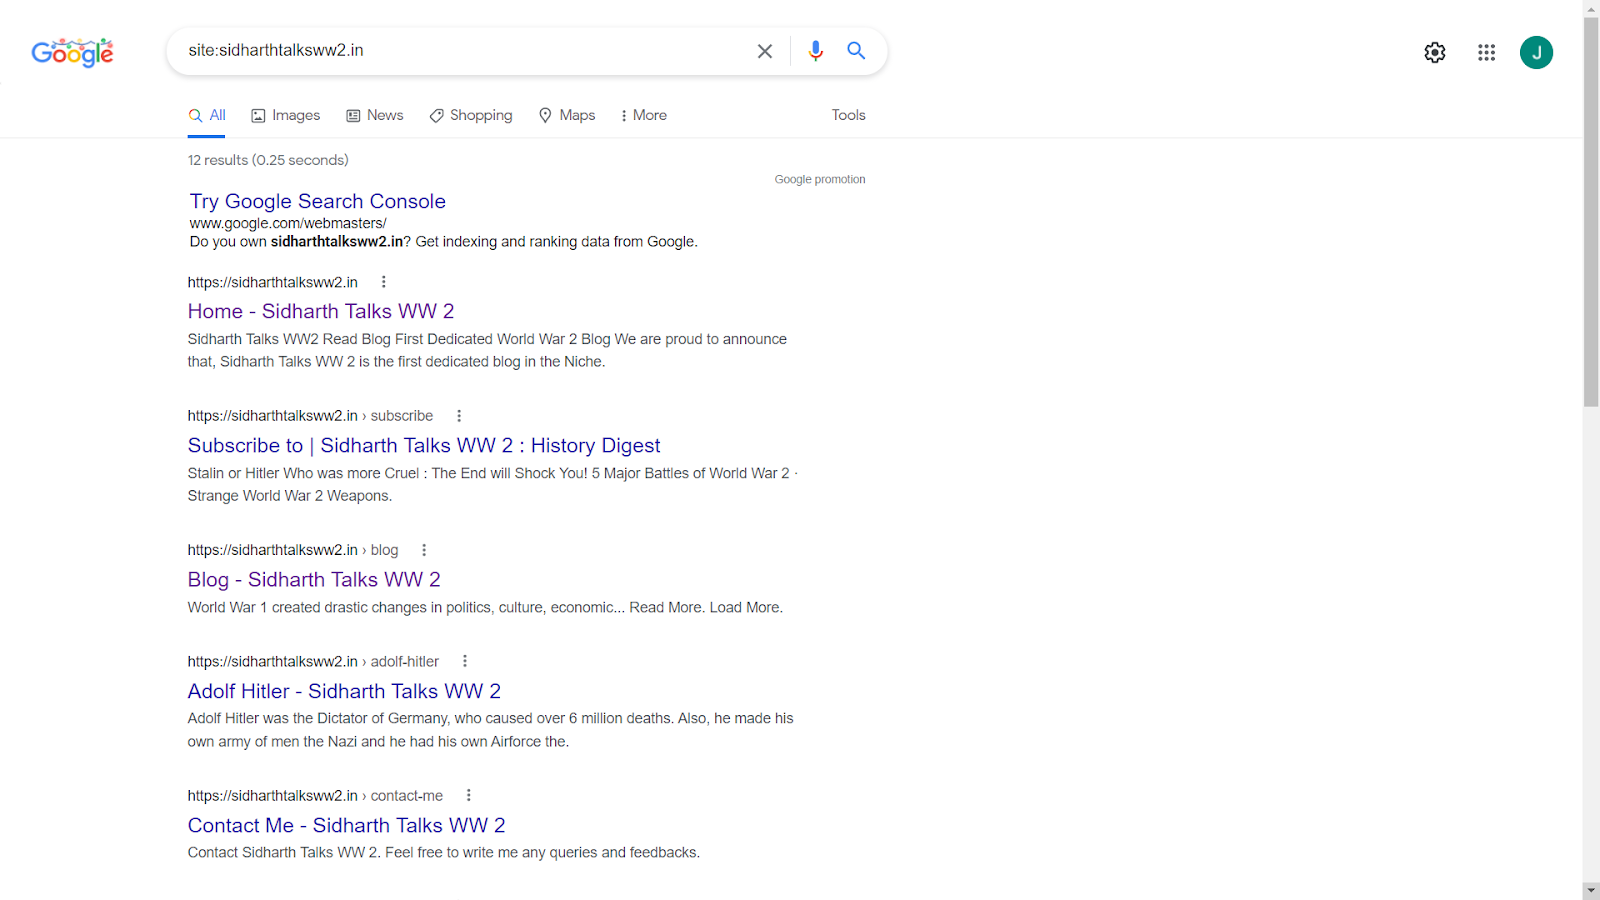Open Google apps grid icon
This screenshot has width=1600, height=900.
pyautogui.click(x=1487, y=52)
